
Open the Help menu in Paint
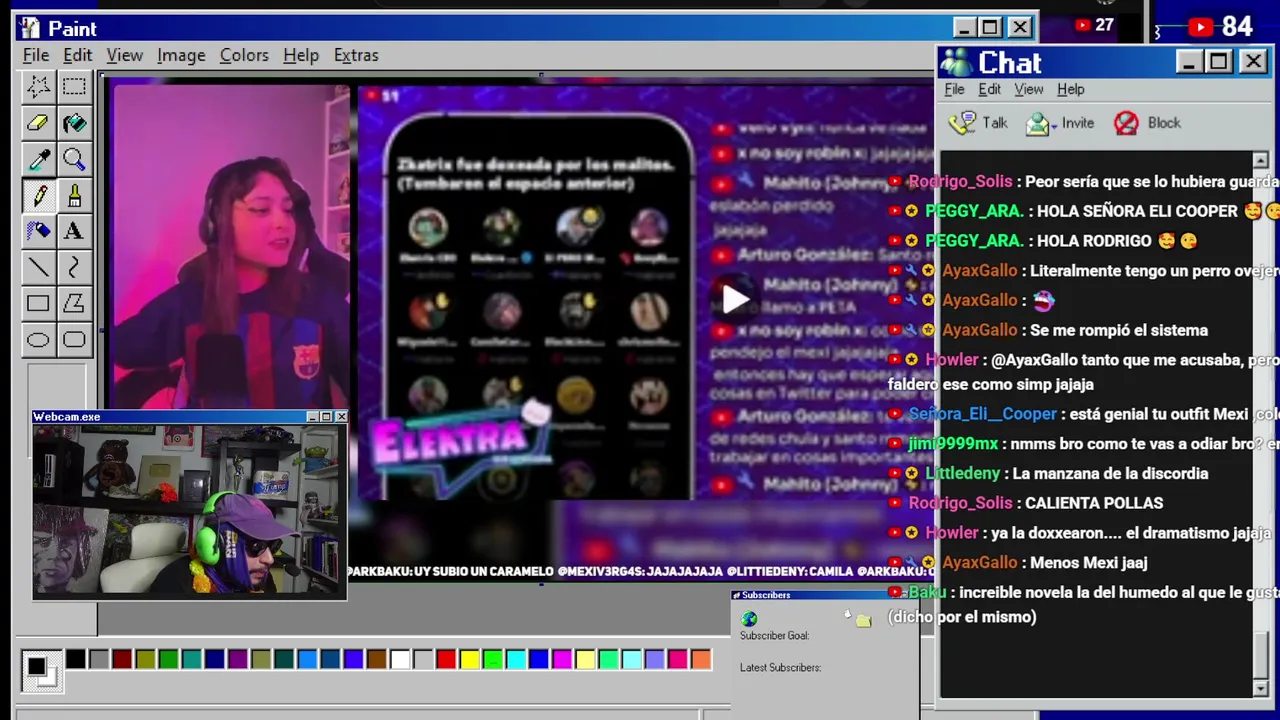[300, 55]
